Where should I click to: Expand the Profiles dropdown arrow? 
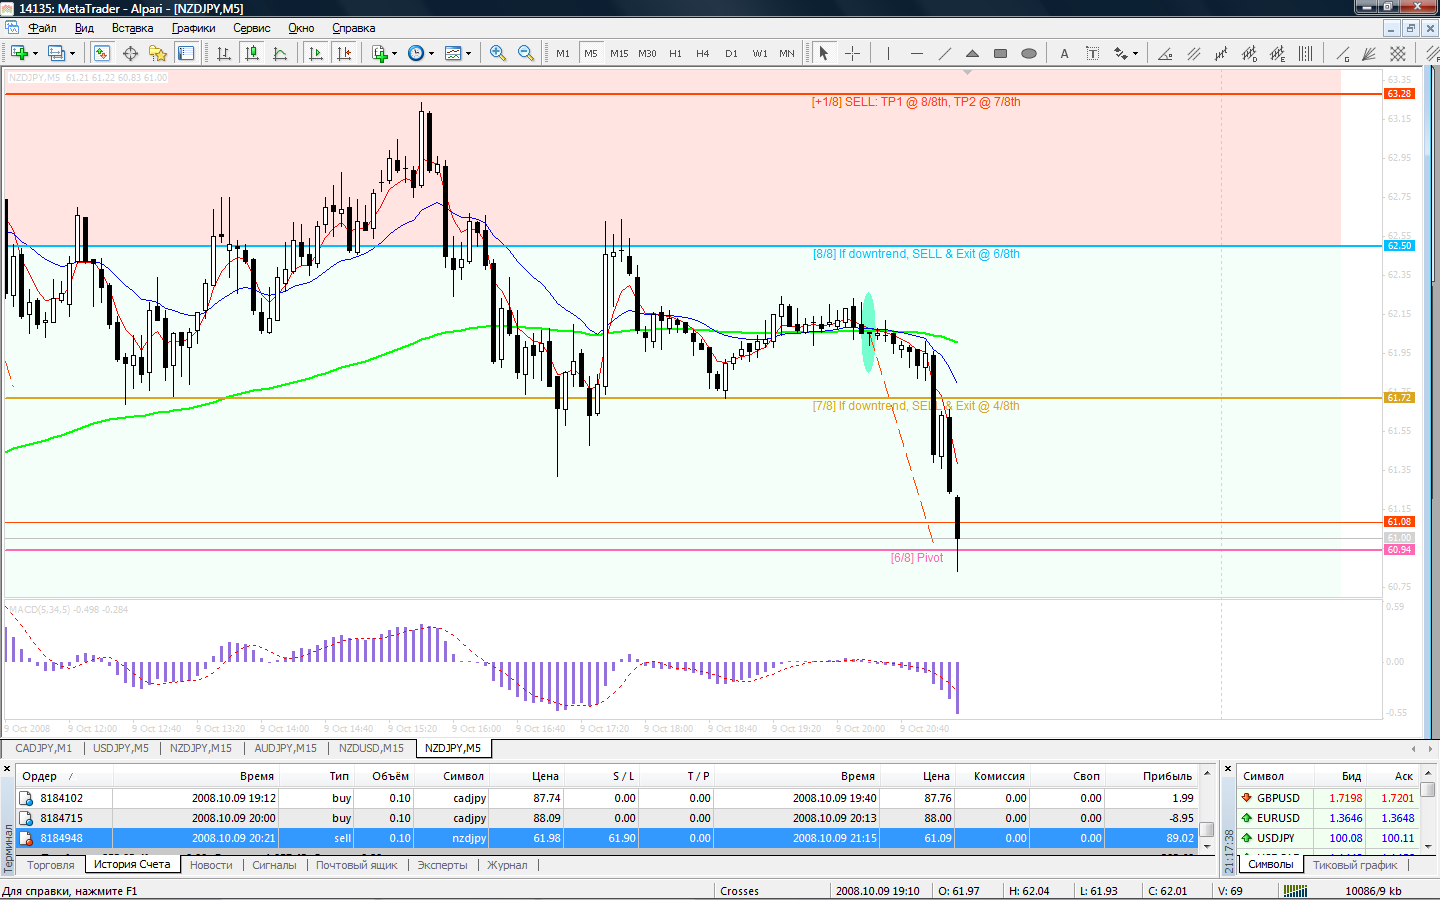[x=72, y=54]
